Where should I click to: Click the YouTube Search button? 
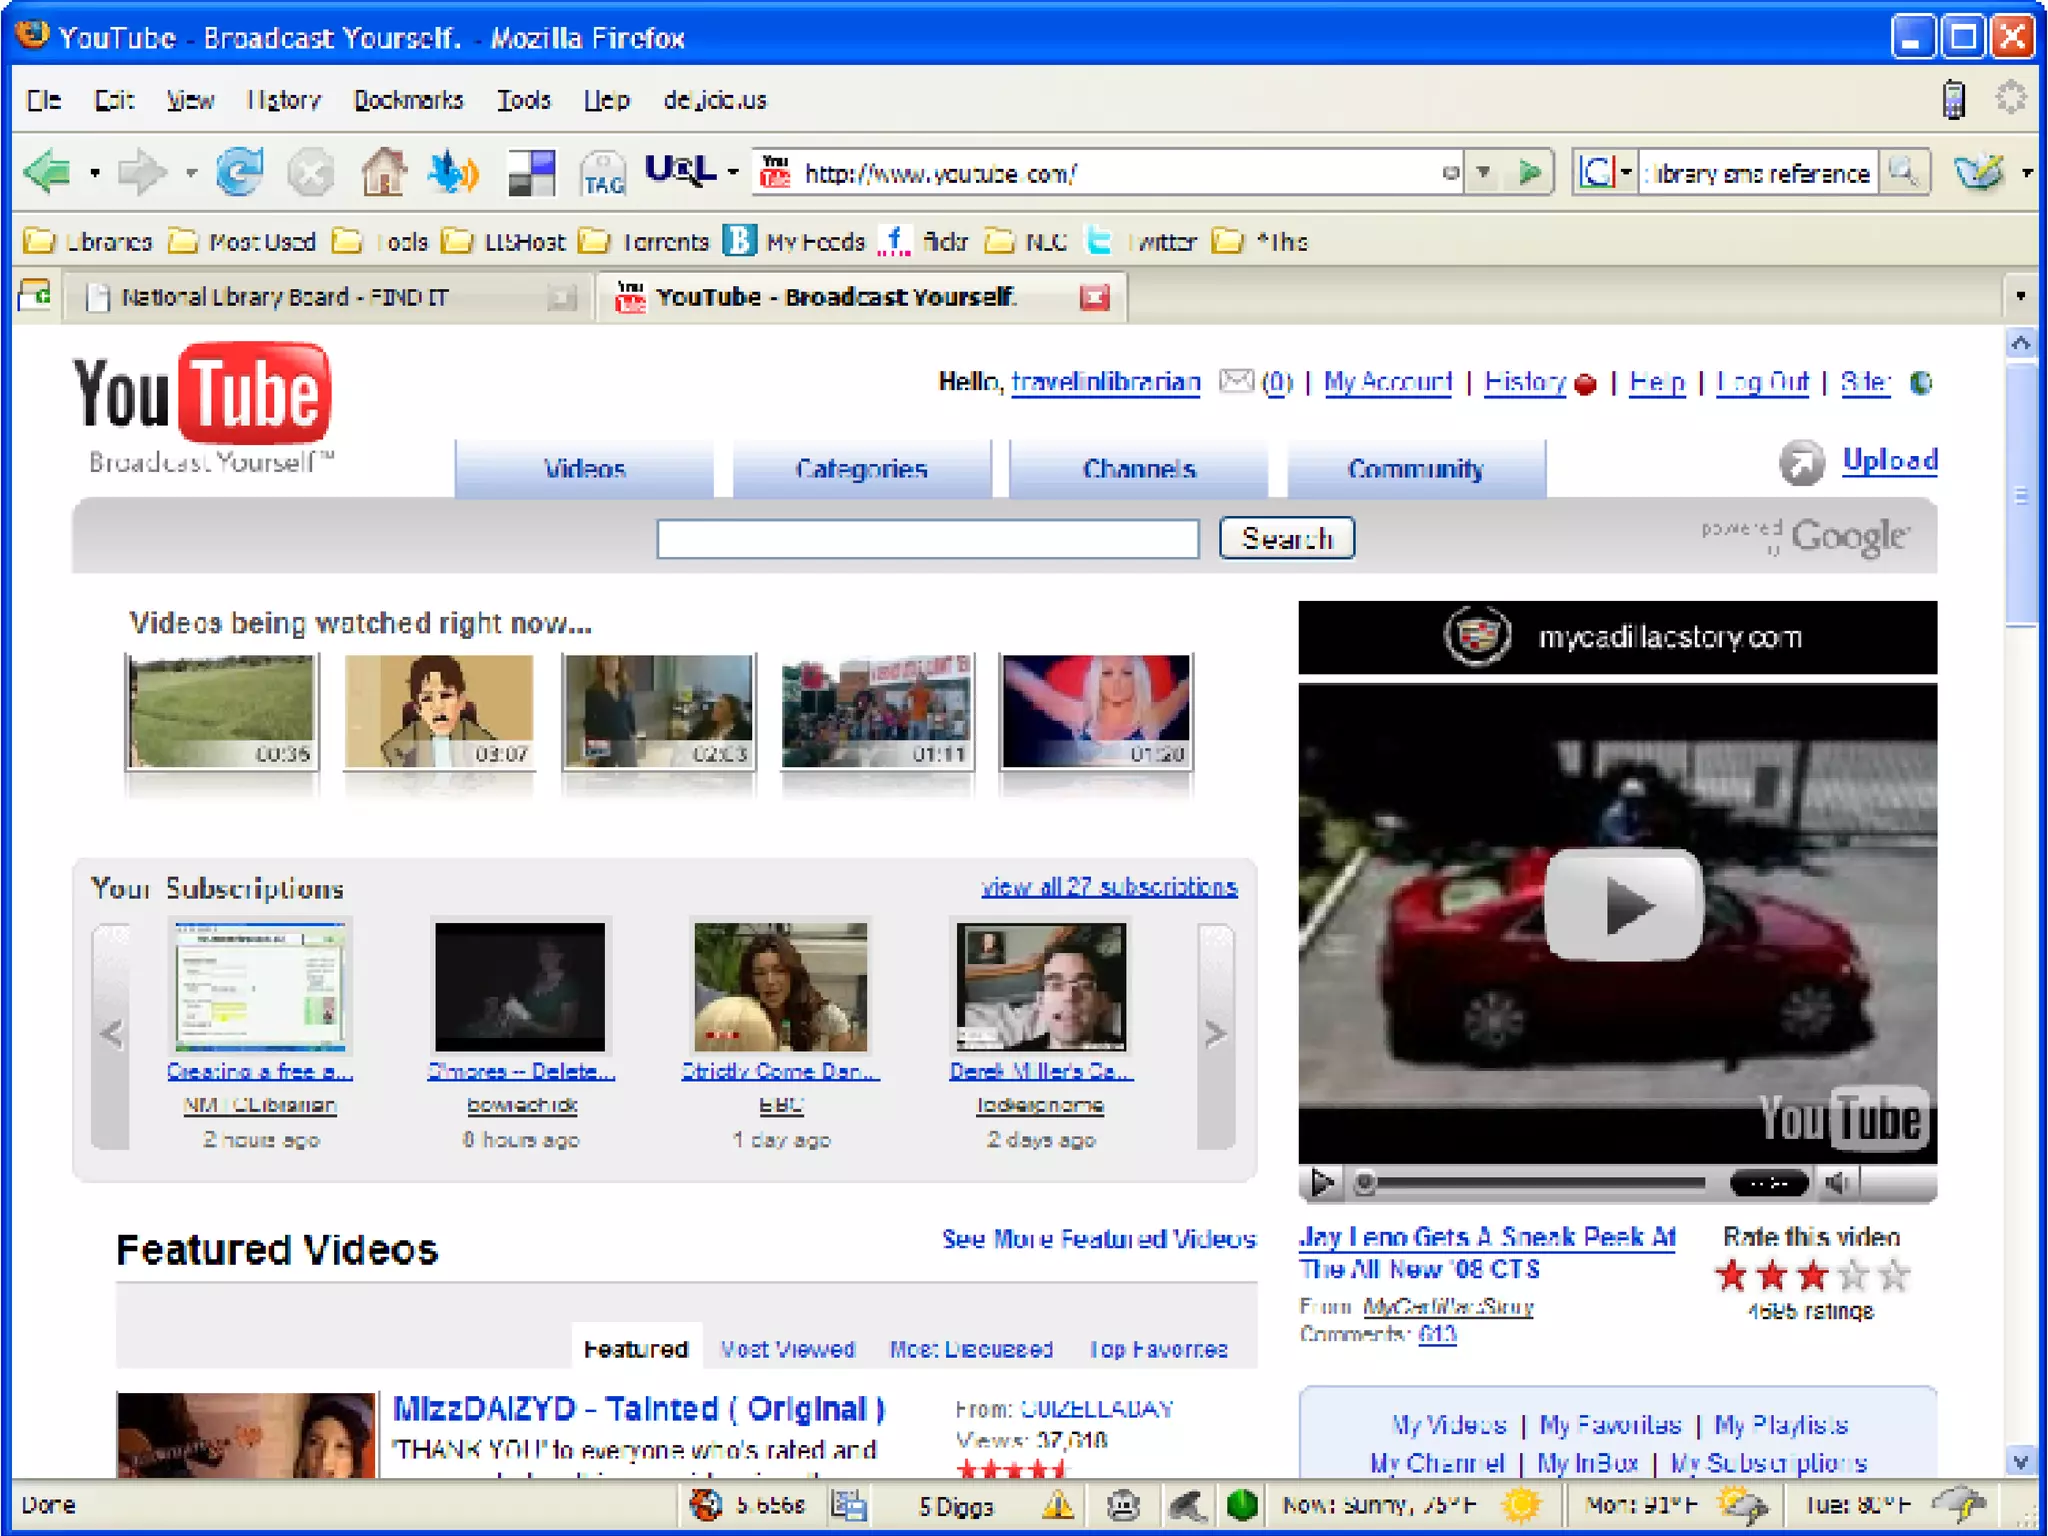1286,539
